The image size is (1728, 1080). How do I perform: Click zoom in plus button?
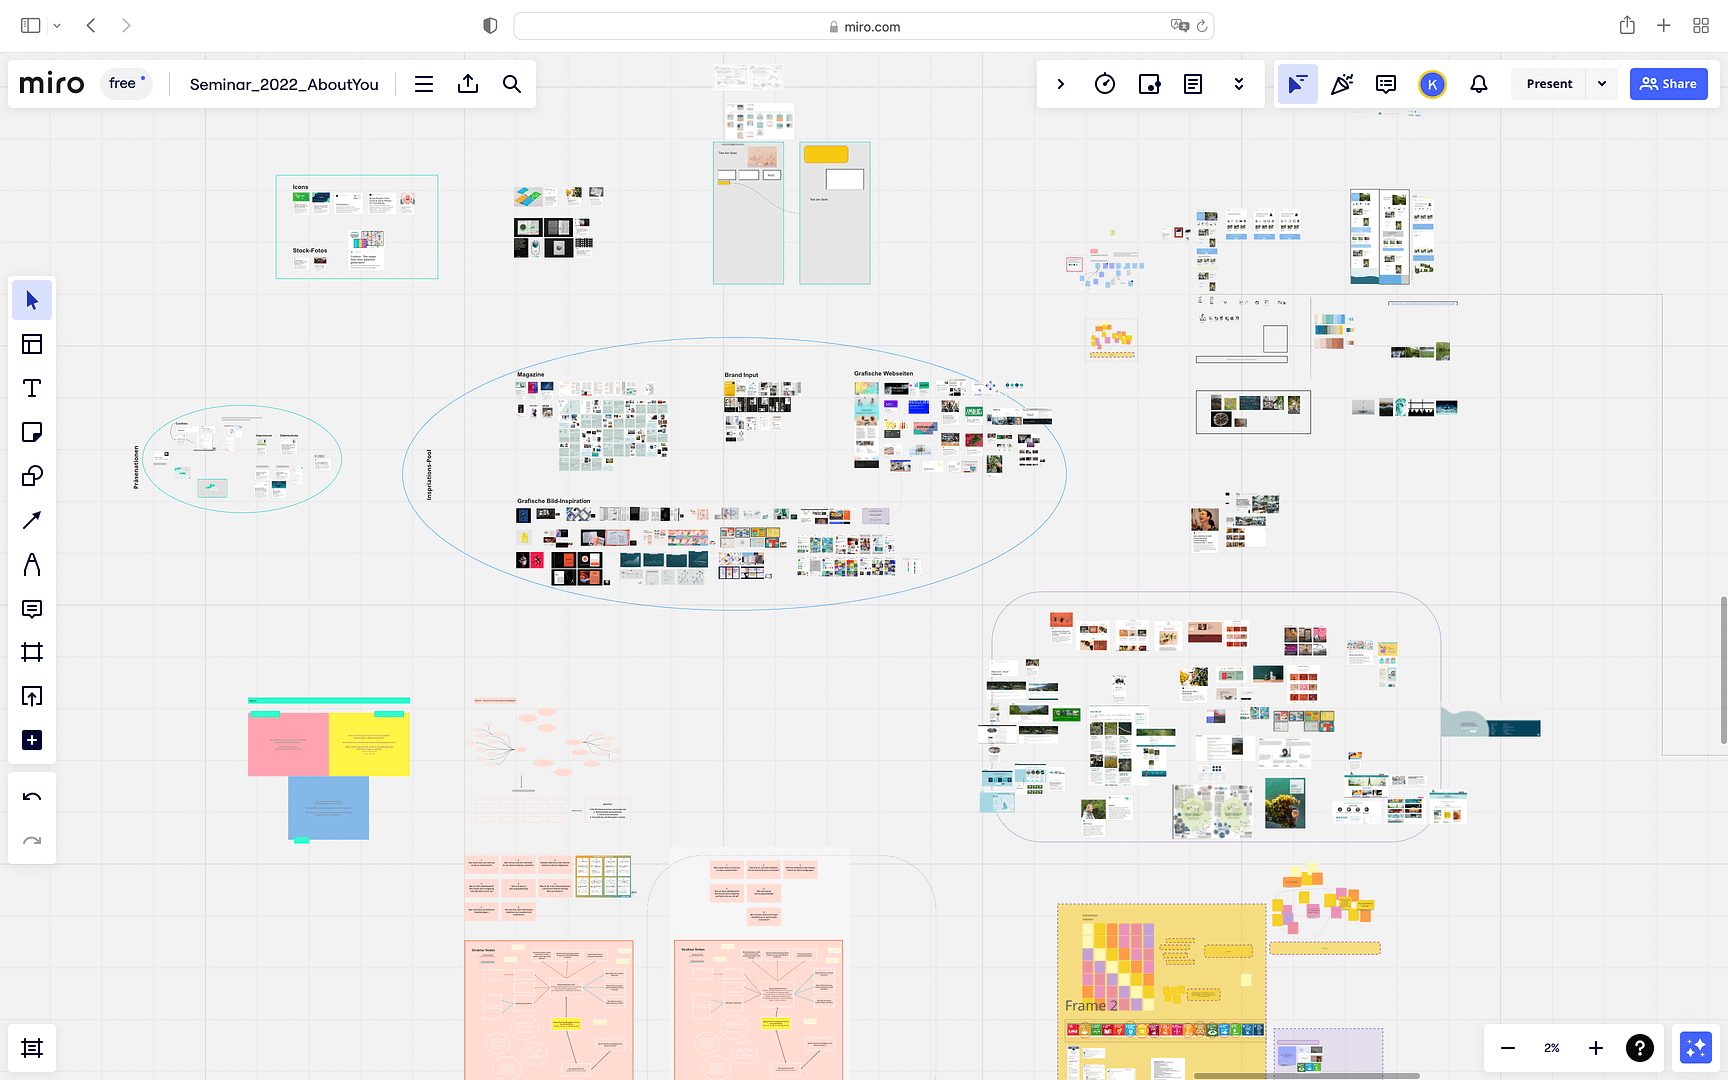(x=1596, y=1048)
